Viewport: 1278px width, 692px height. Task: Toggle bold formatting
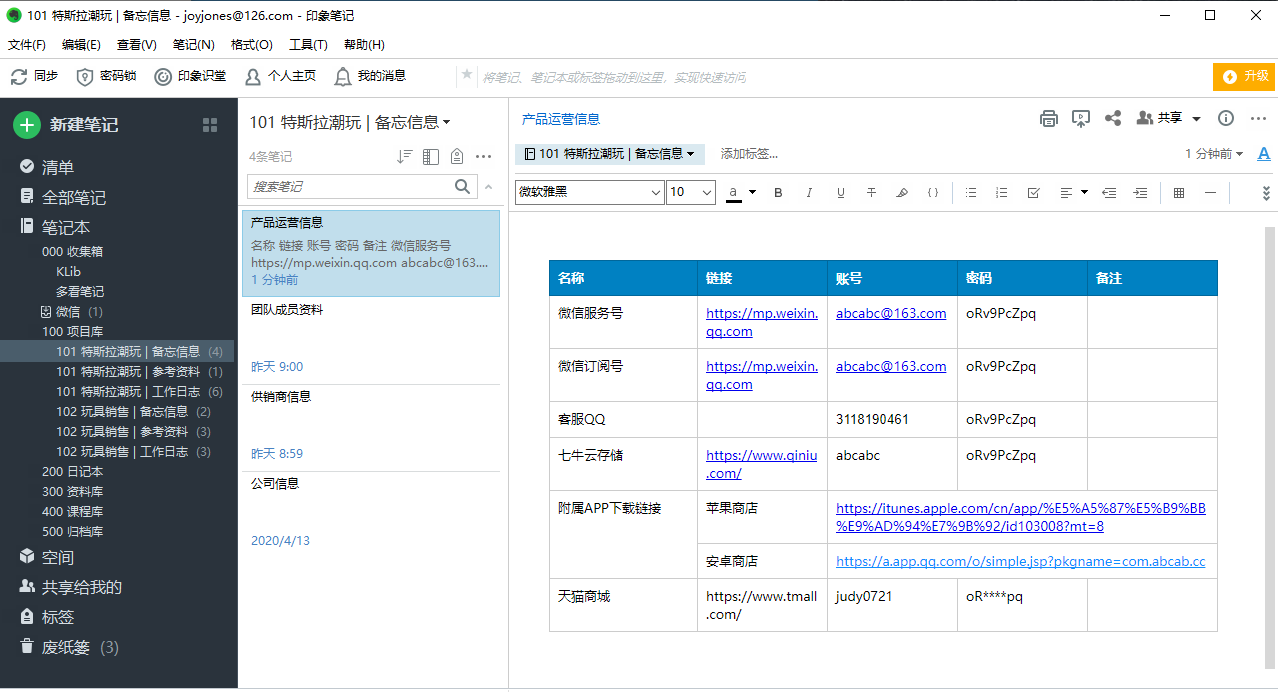point(779,192)
